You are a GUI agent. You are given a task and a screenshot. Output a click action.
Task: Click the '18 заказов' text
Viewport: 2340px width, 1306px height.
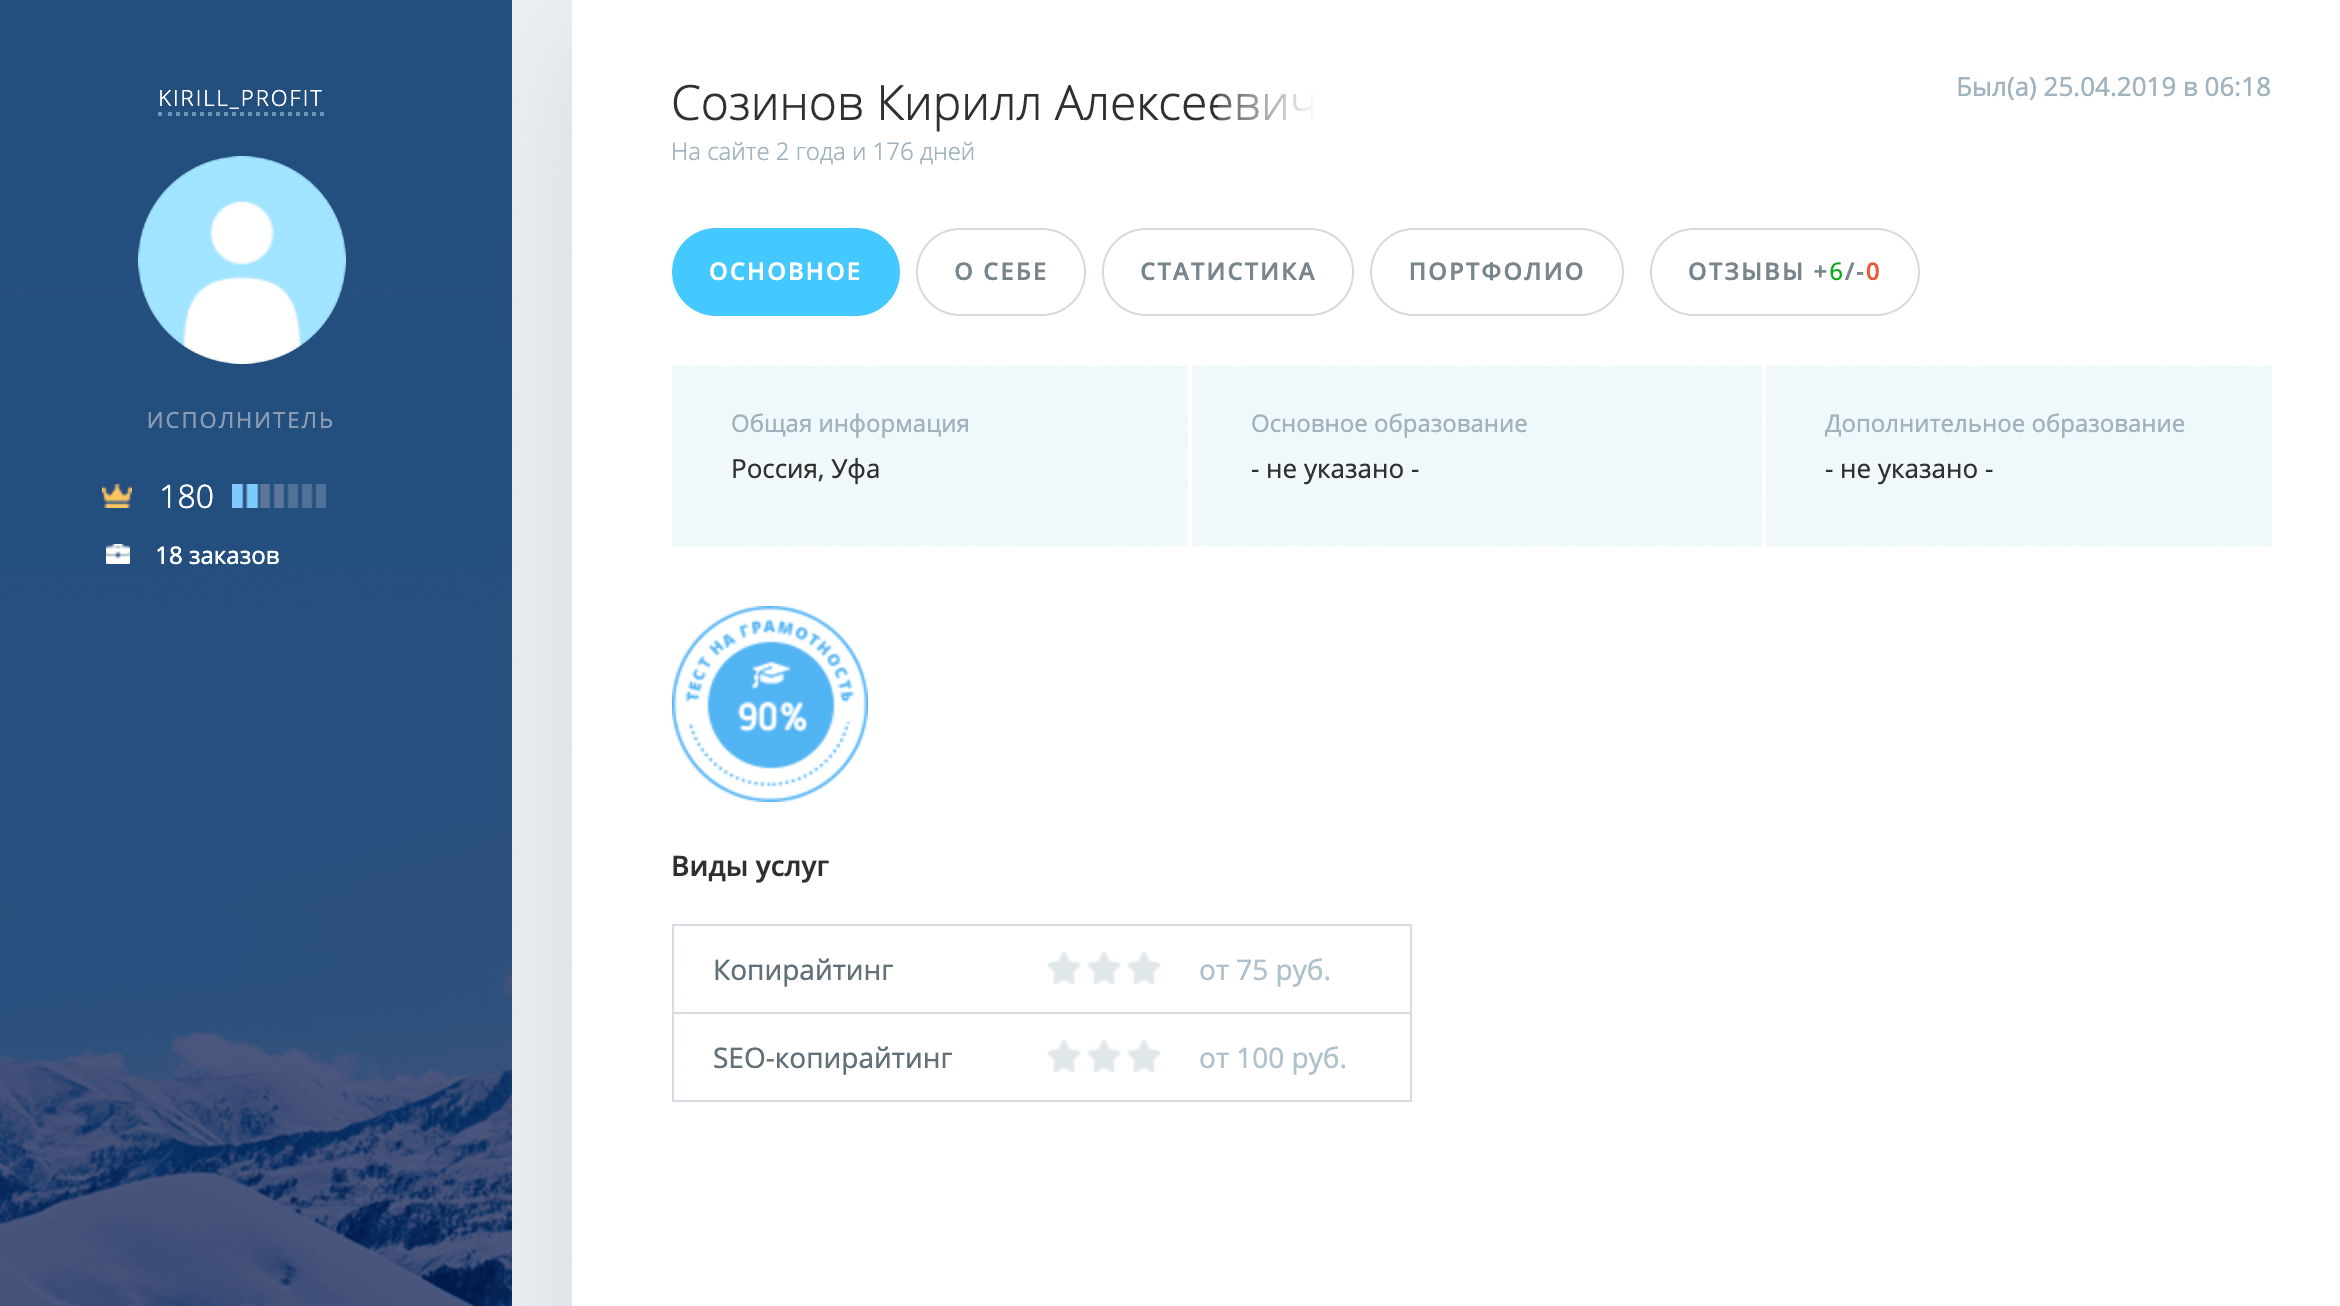(x=217, y=556)
